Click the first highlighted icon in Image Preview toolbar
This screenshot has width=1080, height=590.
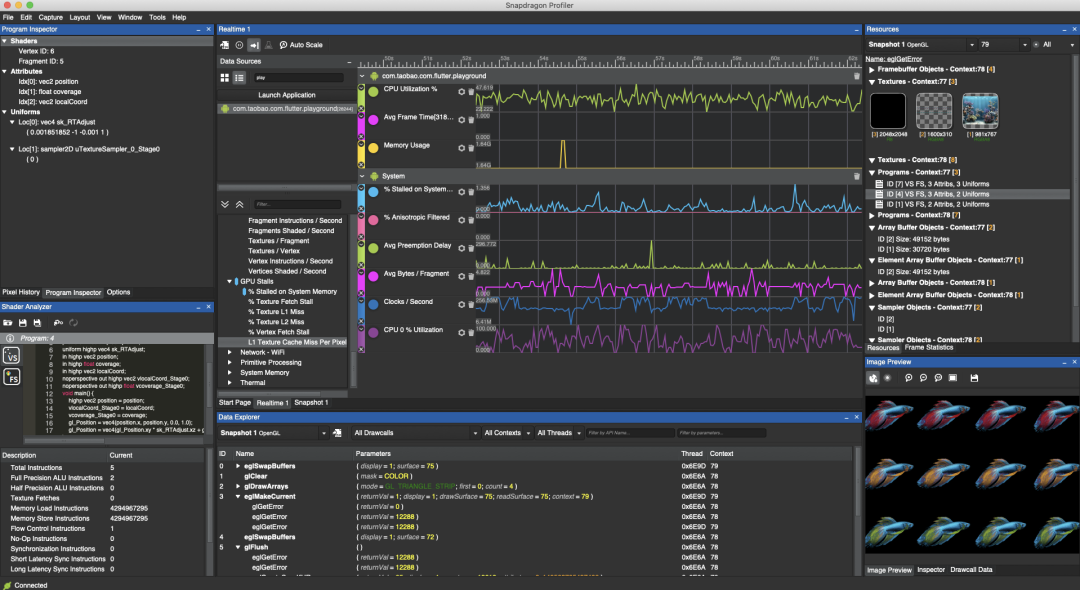(x=873, y=378)
